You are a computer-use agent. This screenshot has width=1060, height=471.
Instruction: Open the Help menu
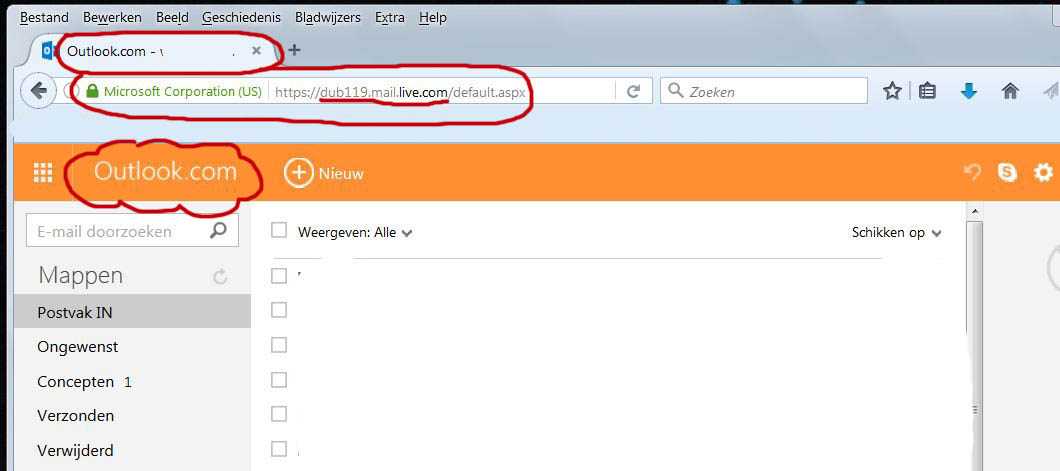click(433, 18)
